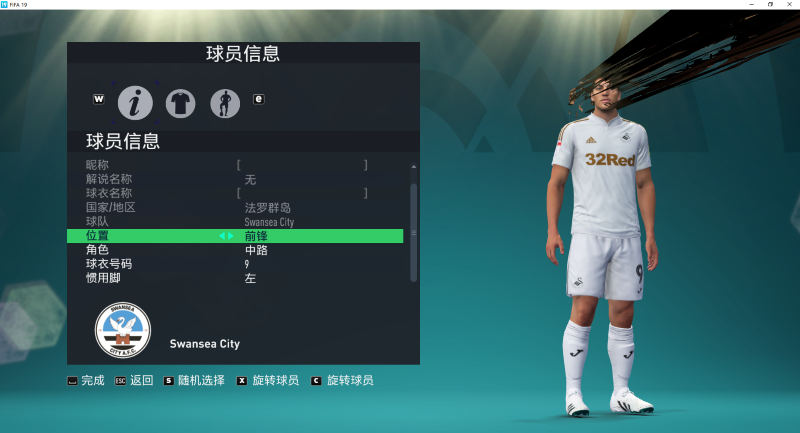Open the player body silhouette tab icon
Viewport: 800px width, 433px height.
pyautogui.click(x=225, y=104)
